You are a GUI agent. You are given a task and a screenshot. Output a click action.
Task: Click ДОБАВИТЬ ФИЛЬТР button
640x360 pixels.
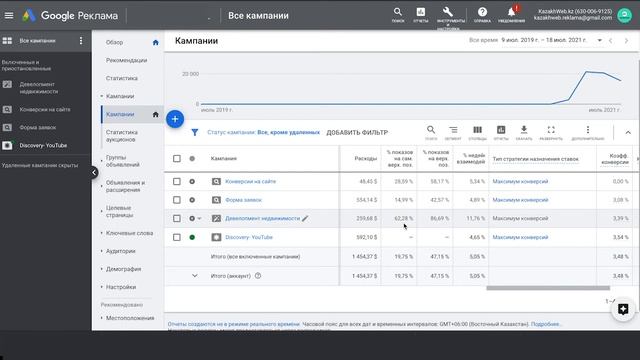click(x=357, y=133)
